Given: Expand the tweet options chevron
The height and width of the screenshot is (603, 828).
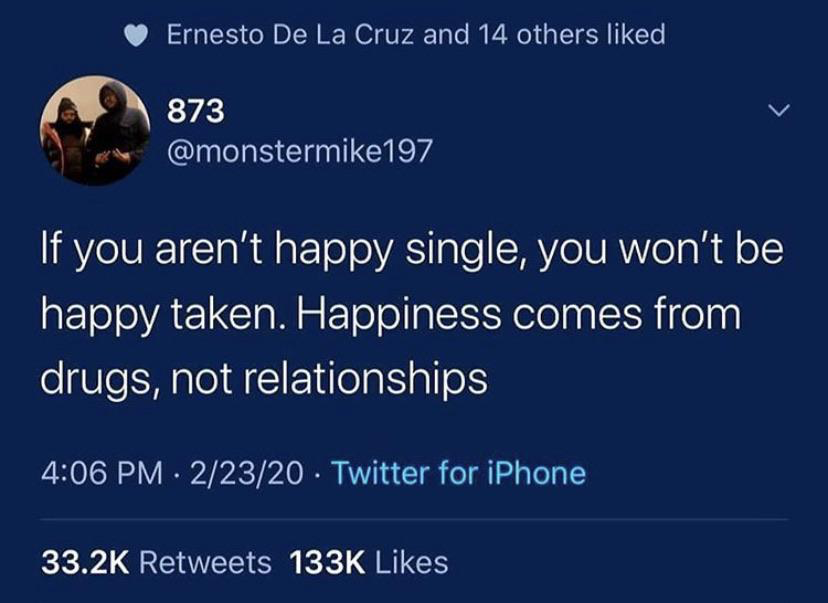Looking at the screenshot, I should (x=778, y=111).
